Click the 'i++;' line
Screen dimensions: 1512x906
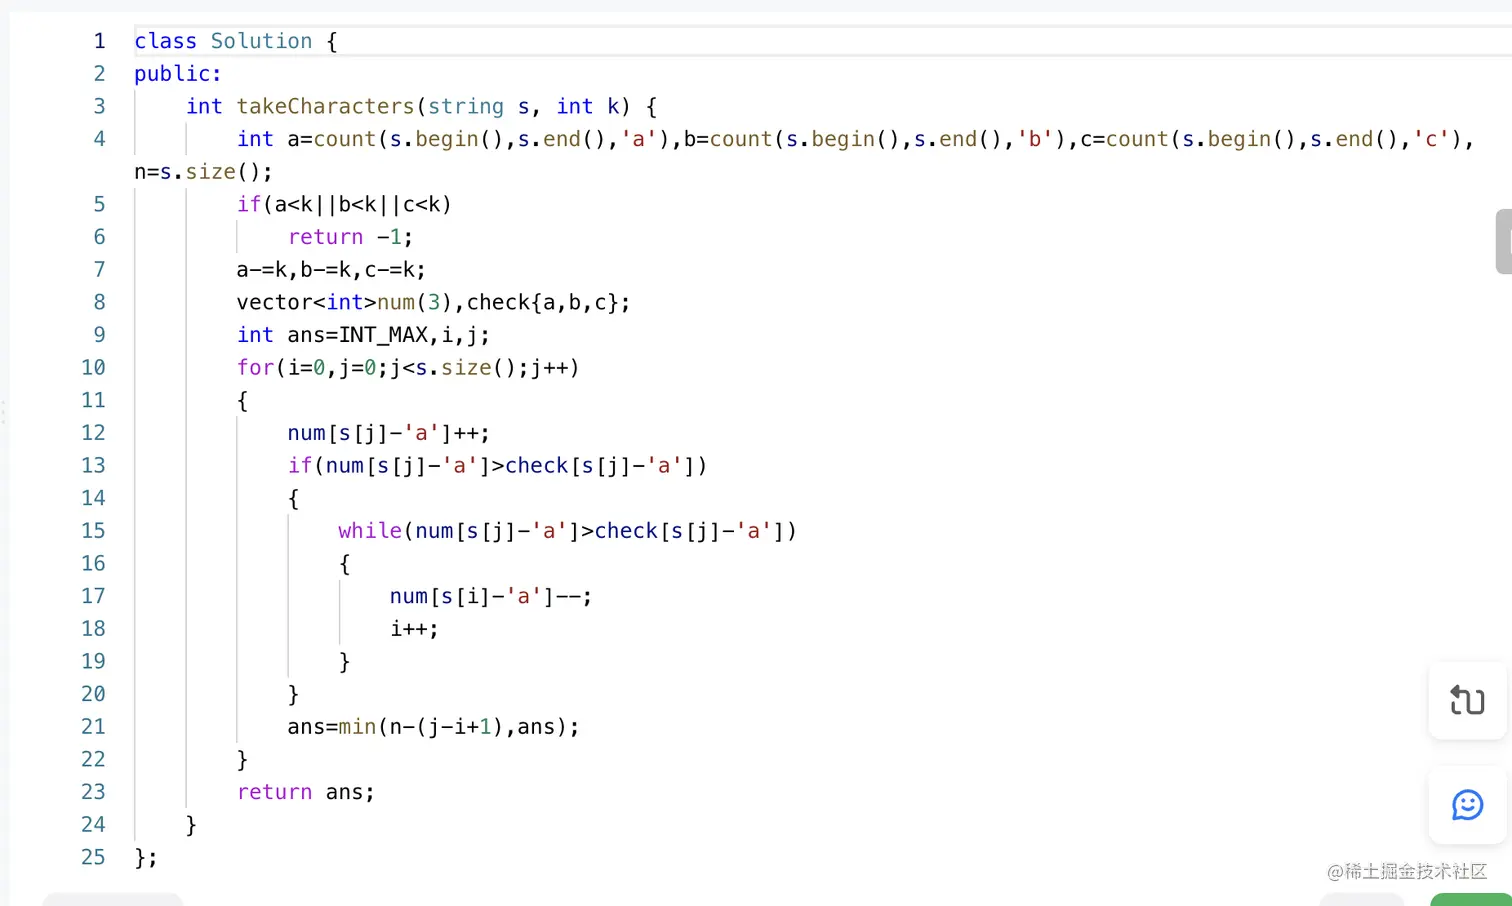pos(414,629)
